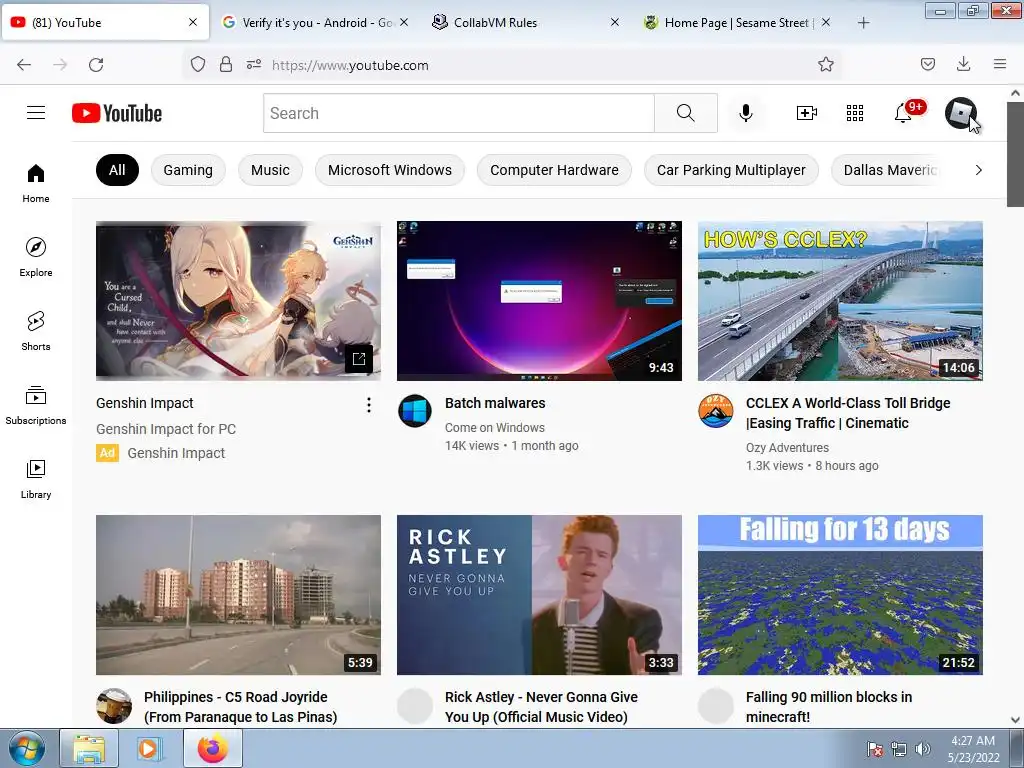
Task: Open the Come on Windows channel link
Action: [x=495, y=428]
